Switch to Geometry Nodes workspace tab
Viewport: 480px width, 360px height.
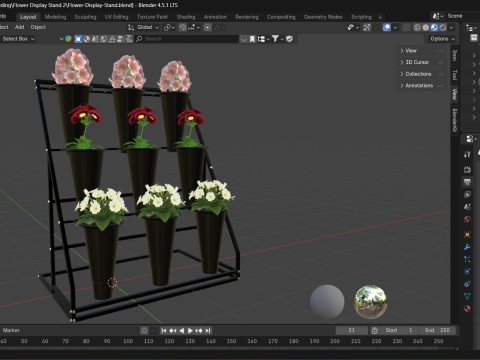[x=323, y=17]
